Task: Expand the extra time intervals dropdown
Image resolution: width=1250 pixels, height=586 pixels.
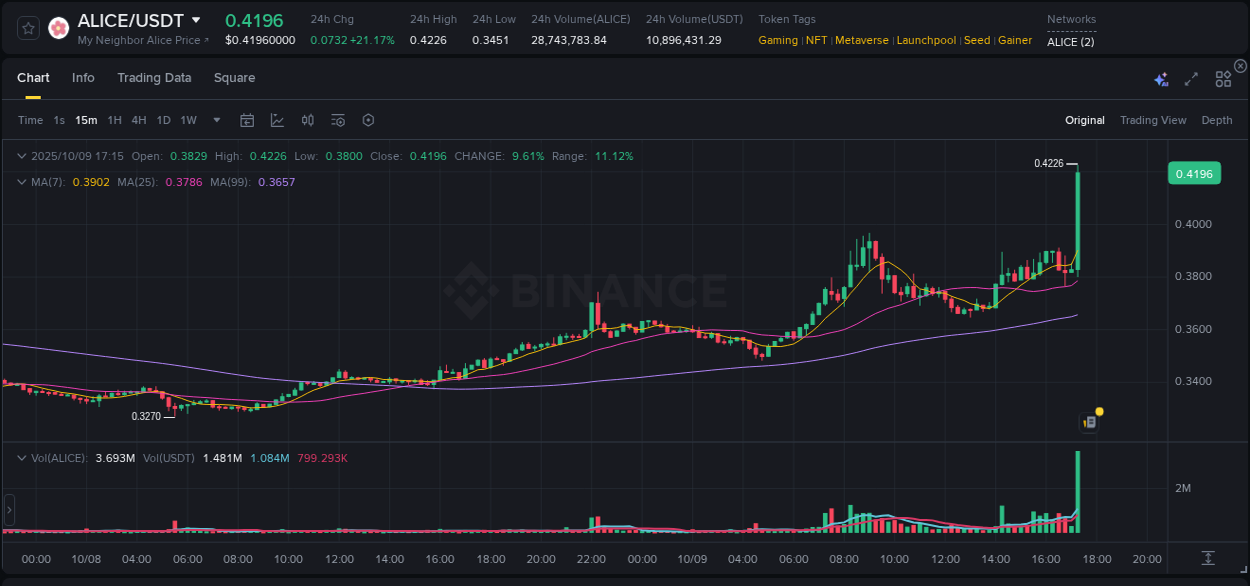Action: click(216, 120)
